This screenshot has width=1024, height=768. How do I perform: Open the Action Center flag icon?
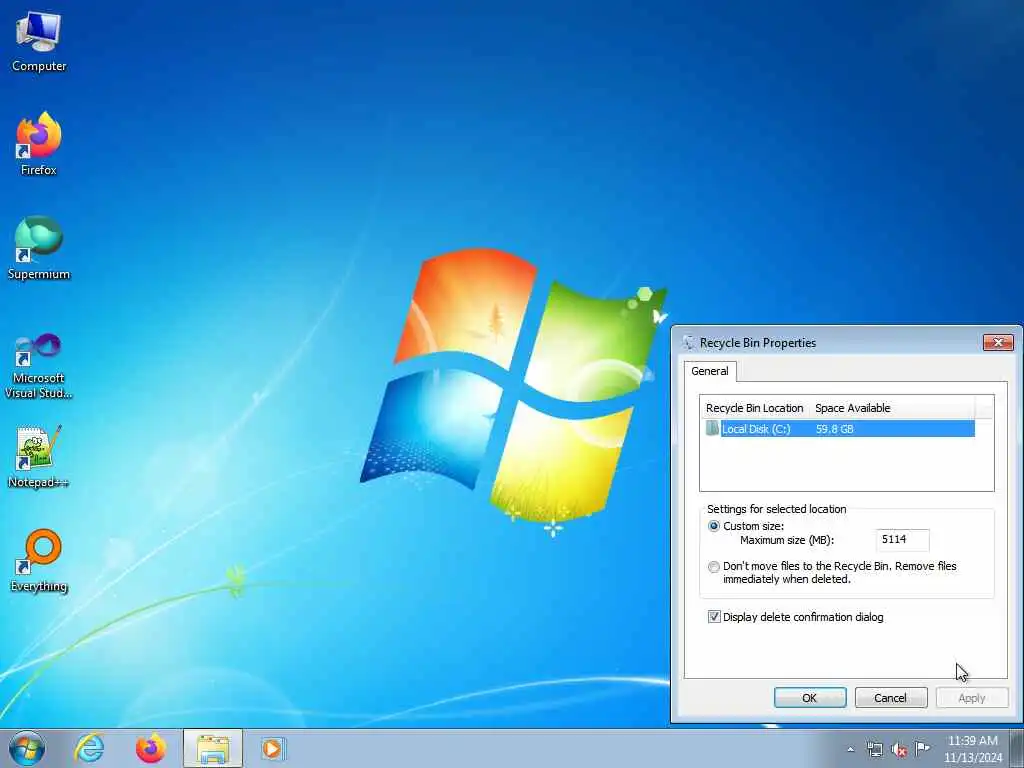click(x=922, y=748)
